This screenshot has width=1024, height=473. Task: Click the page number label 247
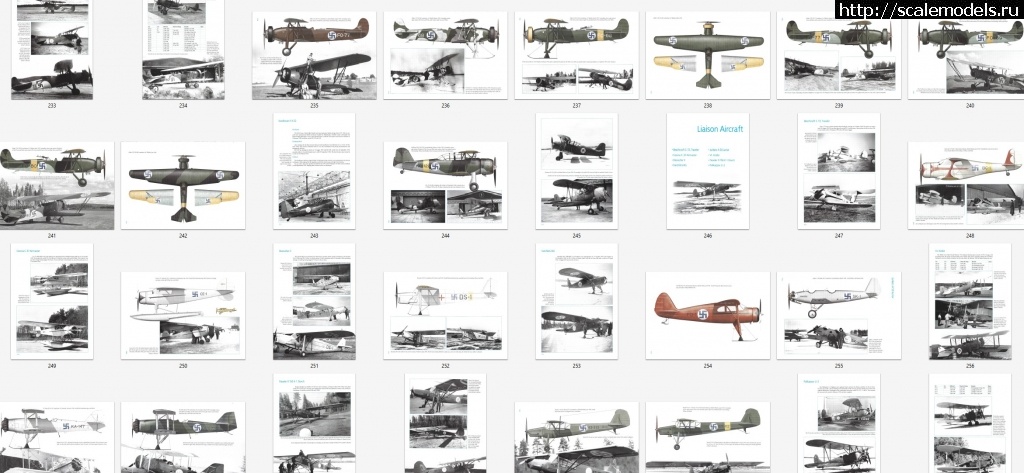coord(838,236)
